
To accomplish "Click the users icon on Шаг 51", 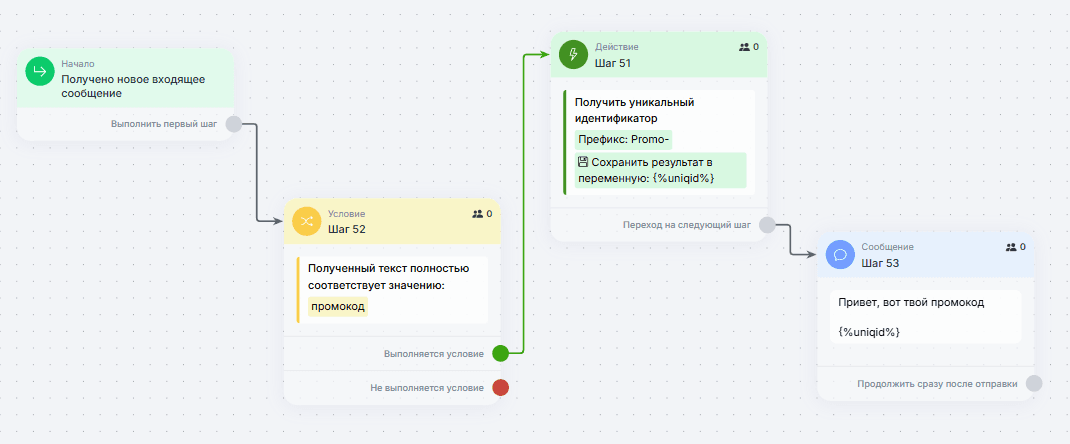I will (744, 47).
